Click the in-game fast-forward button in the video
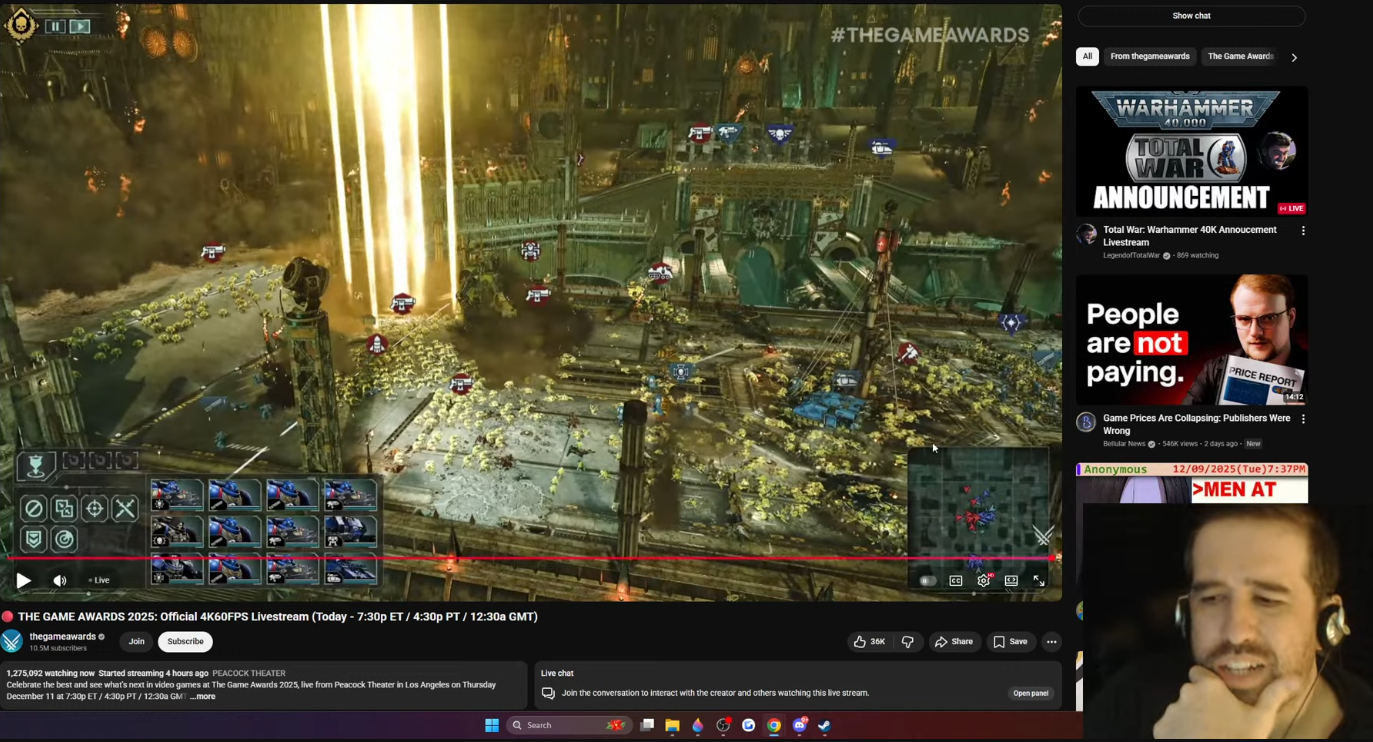This screenshot has width=1373, height=742. (x=80, y=26)
